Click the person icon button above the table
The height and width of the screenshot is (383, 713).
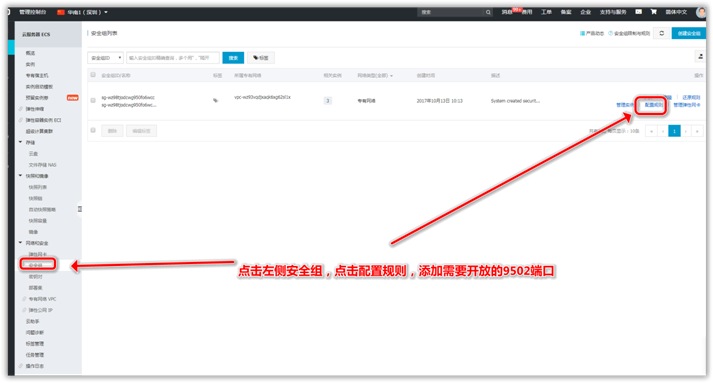click(x=700, y=56)
